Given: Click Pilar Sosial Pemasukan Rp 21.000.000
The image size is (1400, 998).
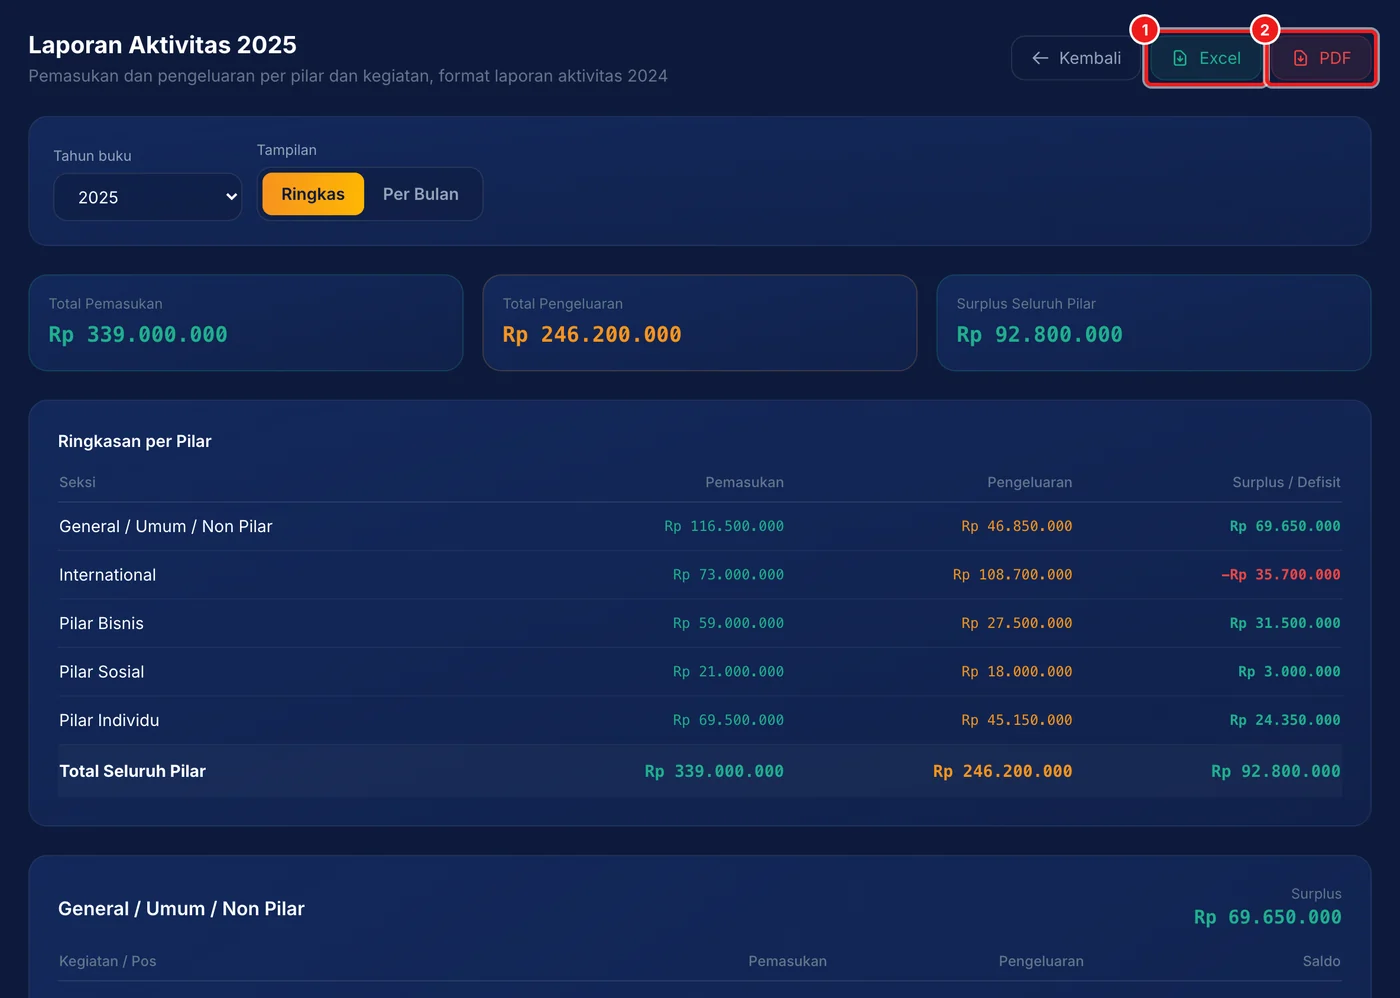Looking at the screenshot, I should tap(728, 672).
